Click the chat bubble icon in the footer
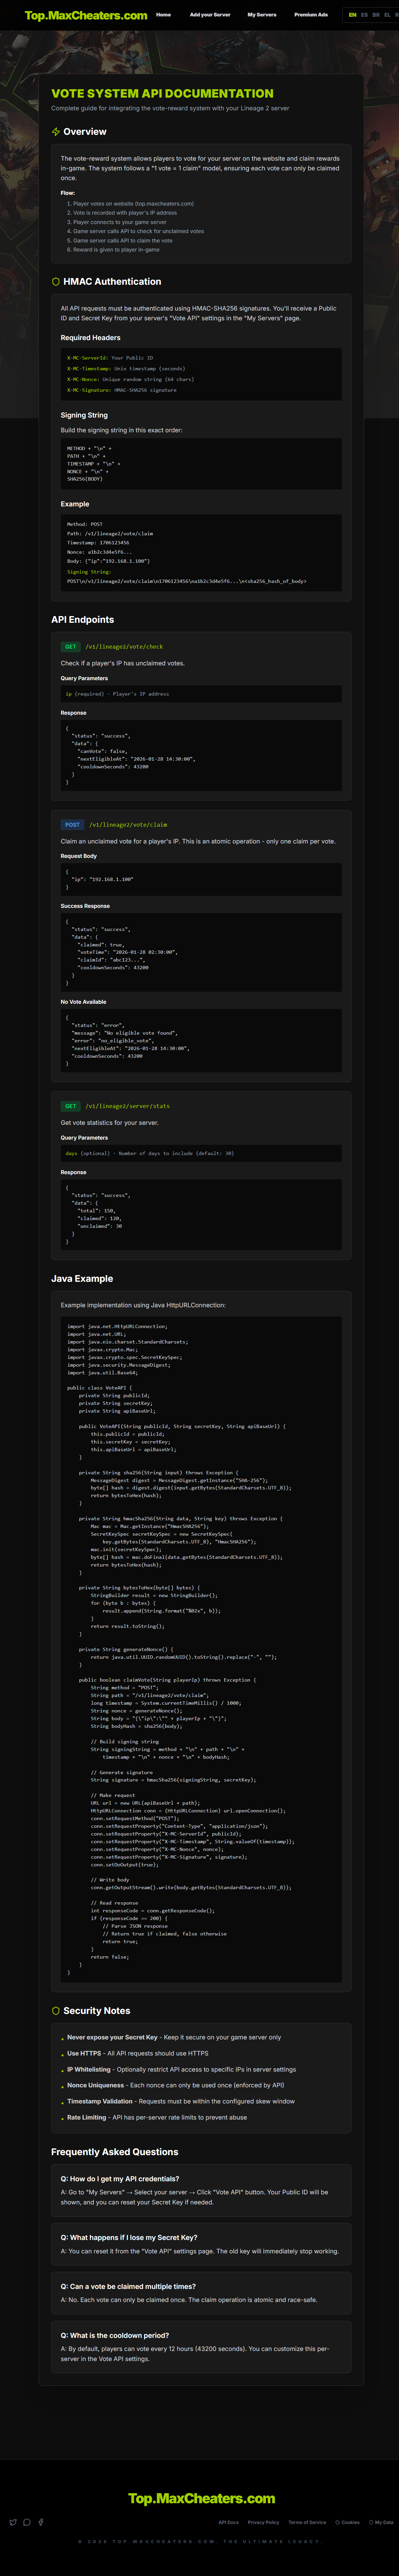Screen dimensions: 399x2576 [27, 2522]
